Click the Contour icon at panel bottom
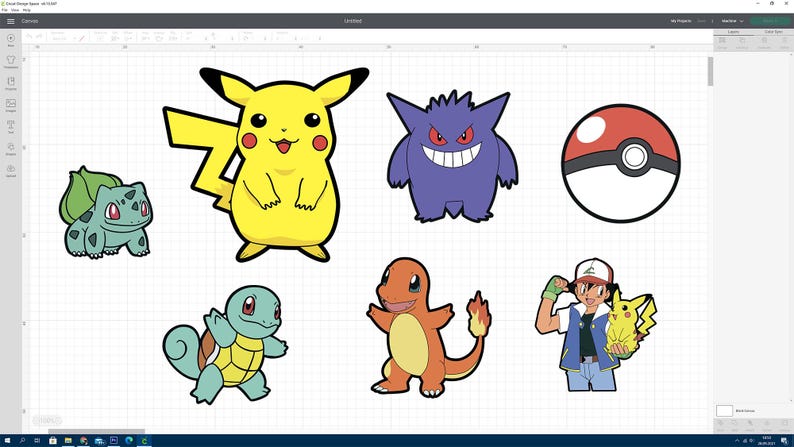 [783, 425]
